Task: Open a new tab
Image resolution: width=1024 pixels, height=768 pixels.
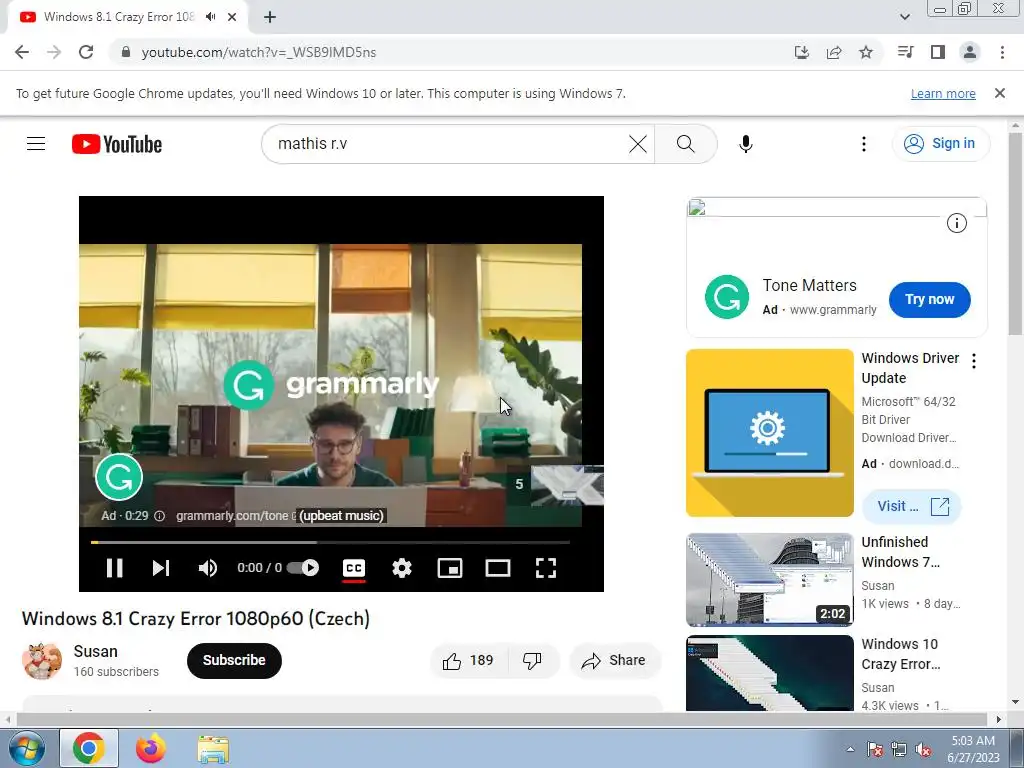Action: [x=270, y=17]
